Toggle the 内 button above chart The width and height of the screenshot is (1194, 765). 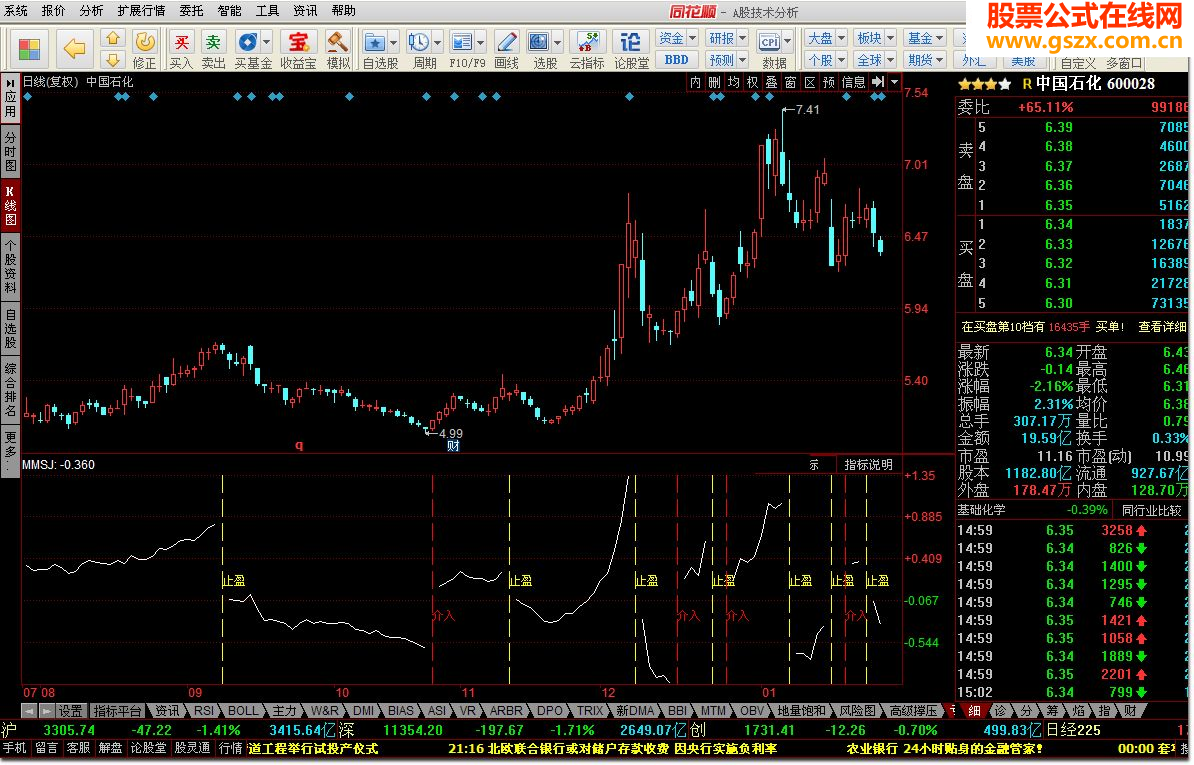pos(695,82)
